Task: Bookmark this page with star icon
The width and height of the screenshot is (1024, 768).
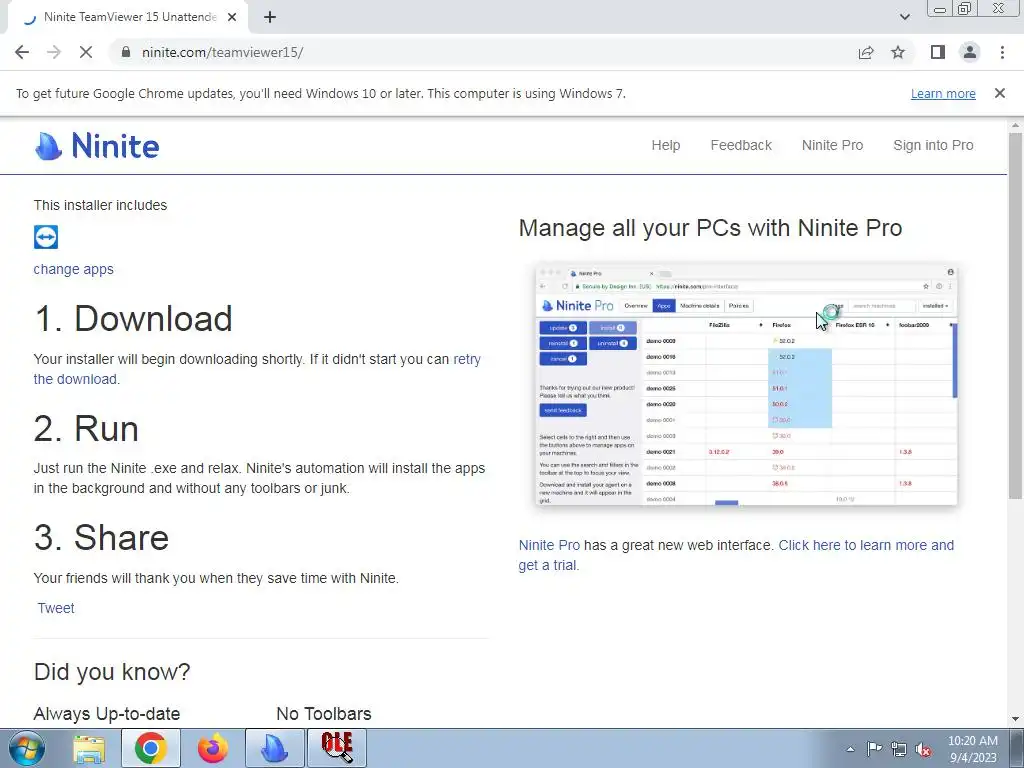Action: 898,52
